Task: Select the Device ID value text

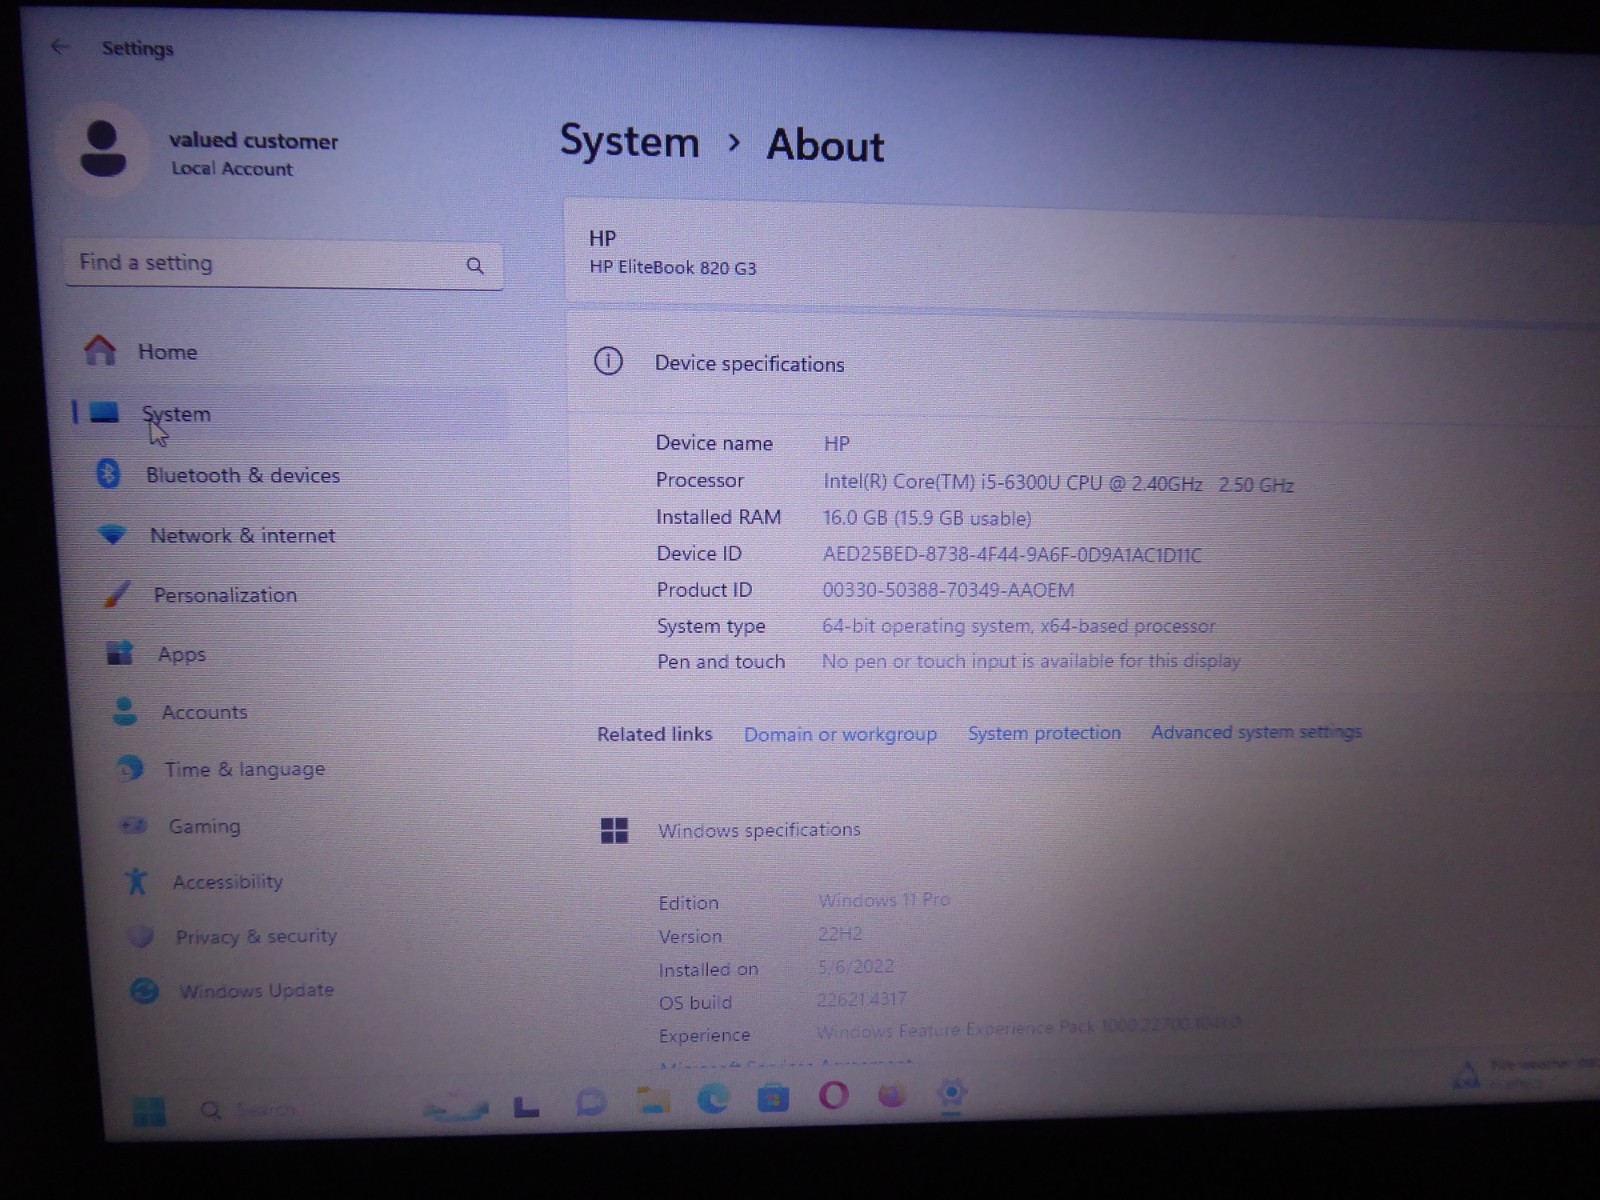Action: 1012,554
